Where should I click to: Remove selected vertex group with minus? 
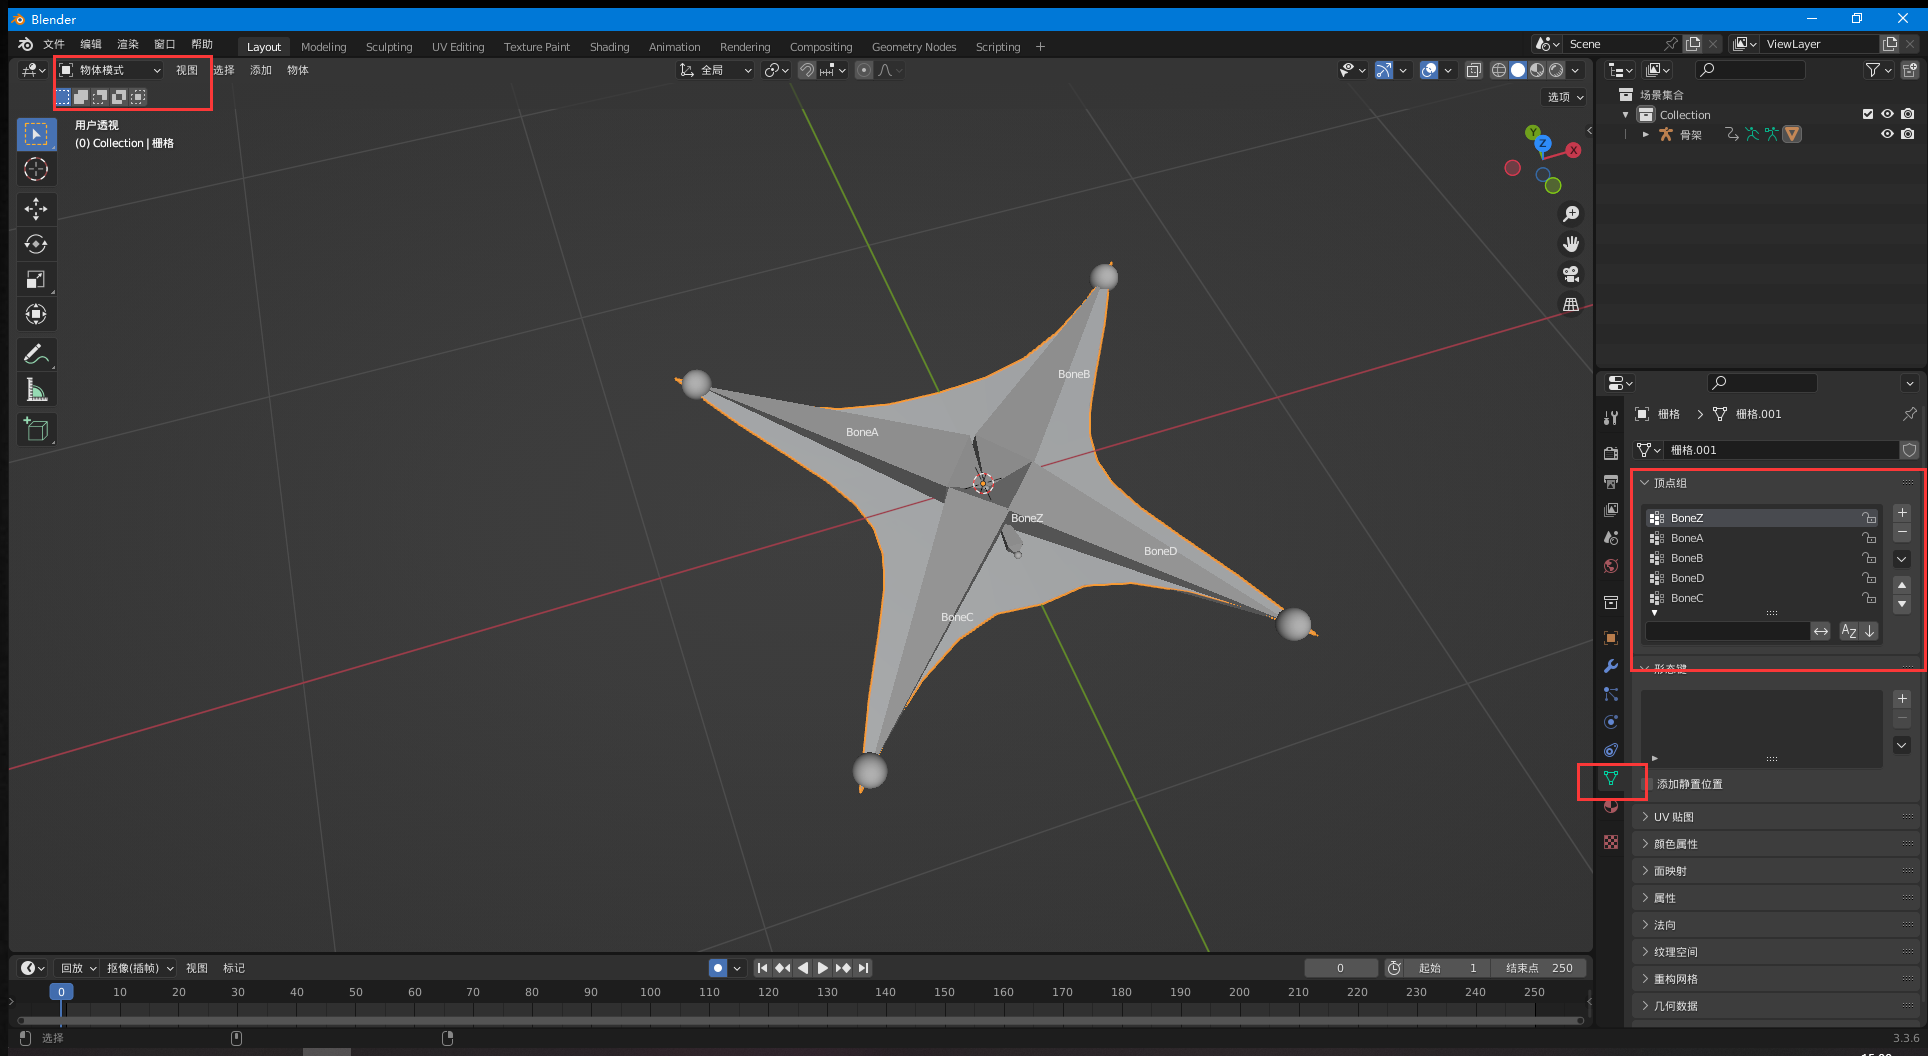coord(1902,533)
